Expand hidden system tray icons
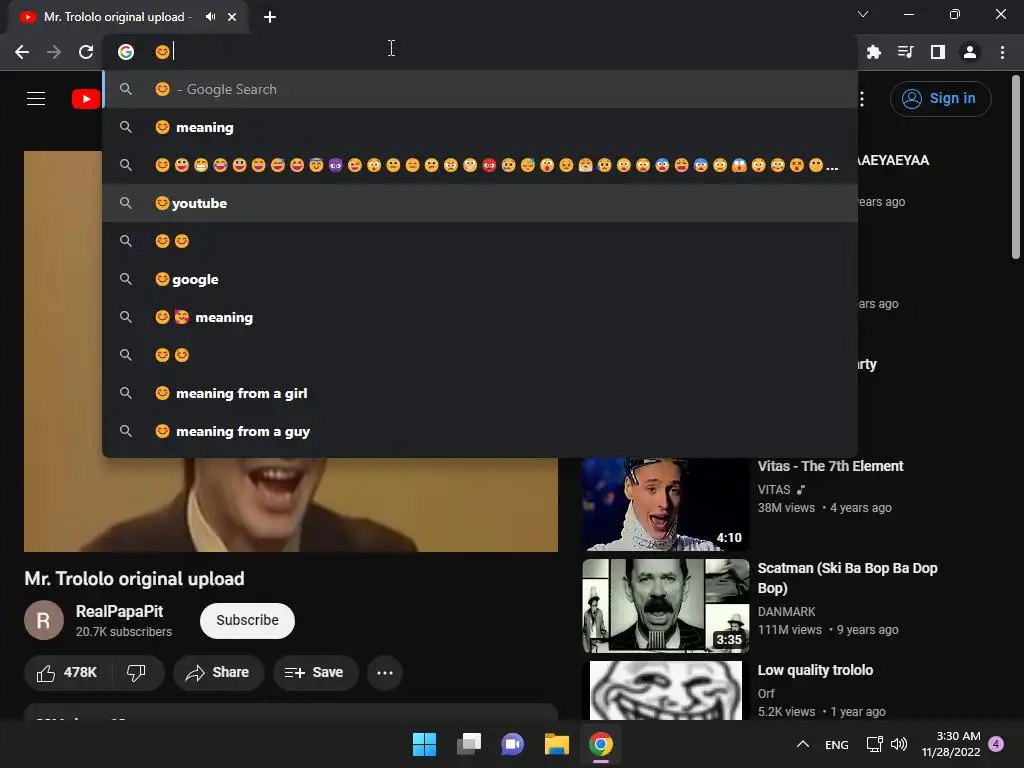The image size is (1024, 768). (x=803, y=744)
